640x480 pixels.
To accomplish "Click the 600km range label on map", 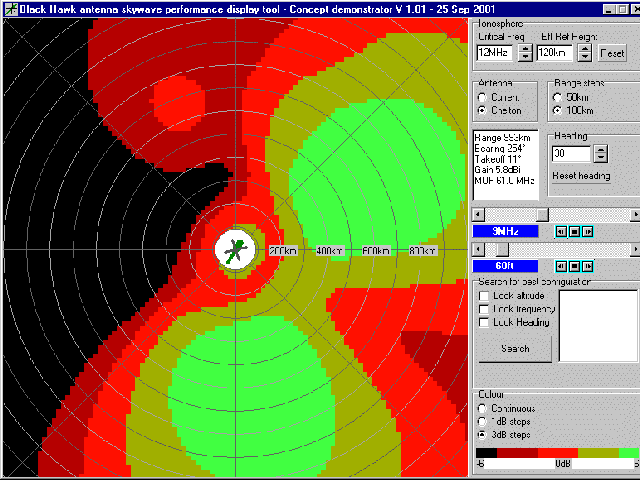I will 376,251.
